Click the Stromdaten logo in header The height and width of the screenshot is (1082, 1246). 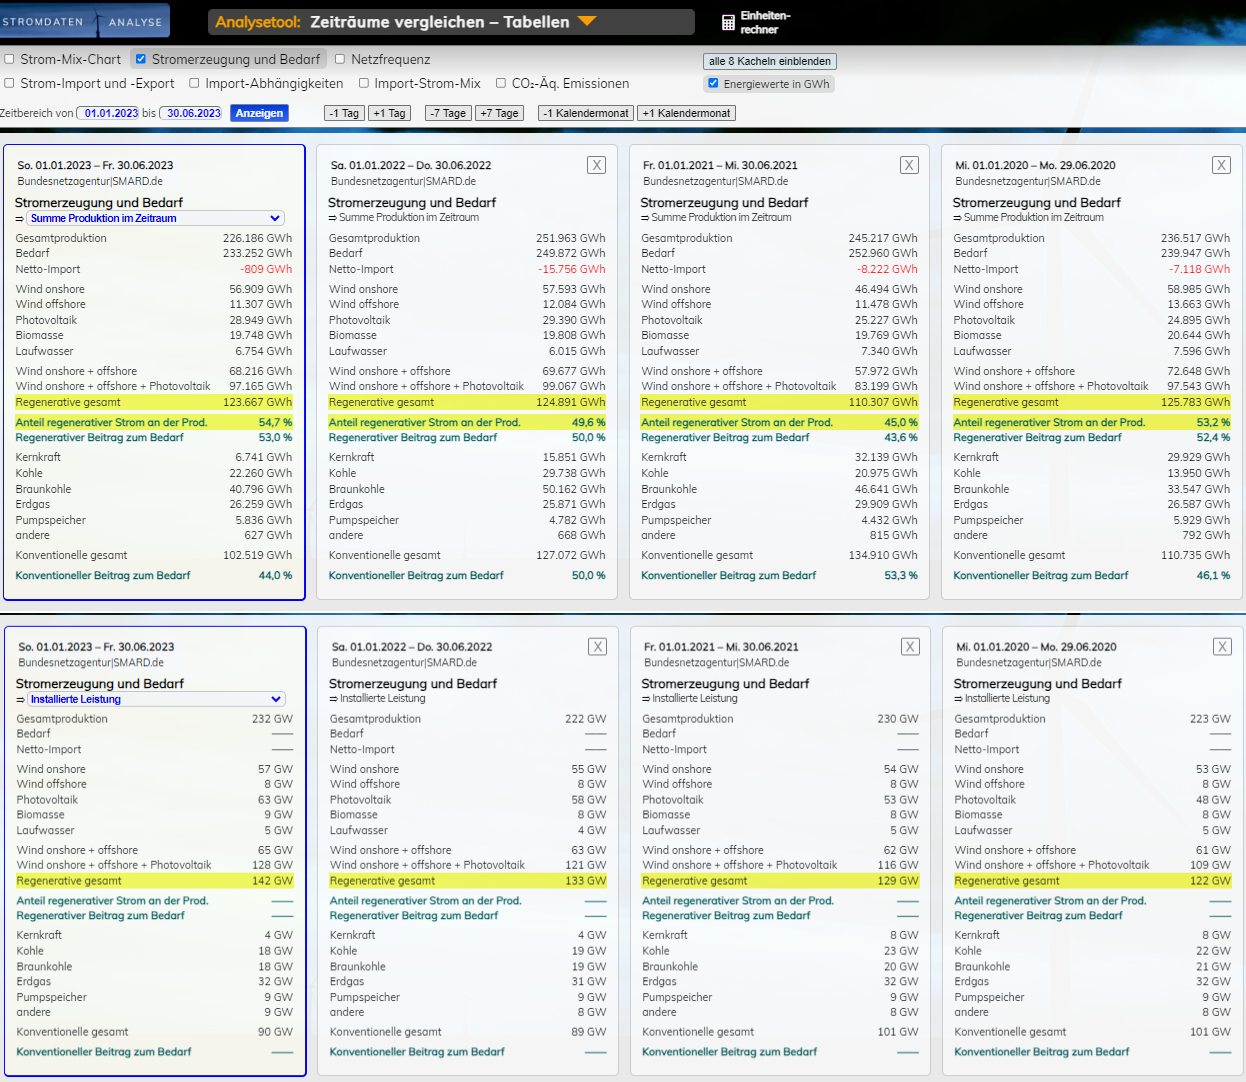[x=45, y=21]
